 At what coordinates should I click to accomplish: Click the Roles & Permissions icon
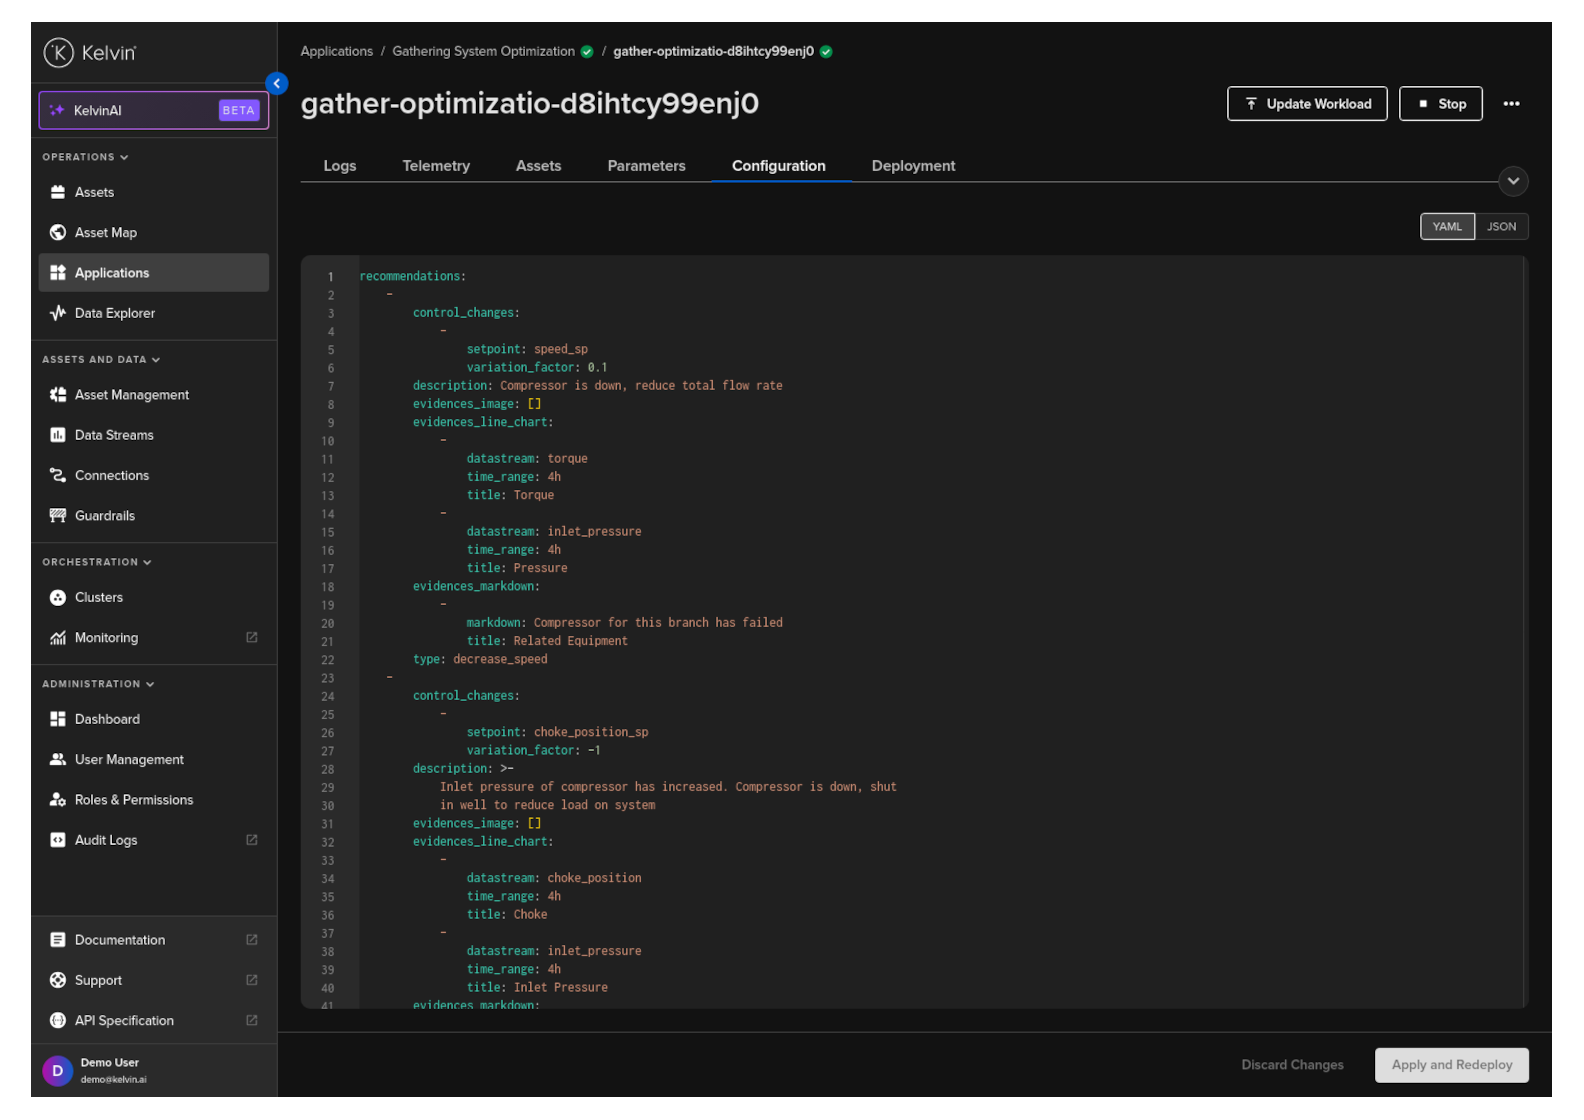(x=58, y=800)
